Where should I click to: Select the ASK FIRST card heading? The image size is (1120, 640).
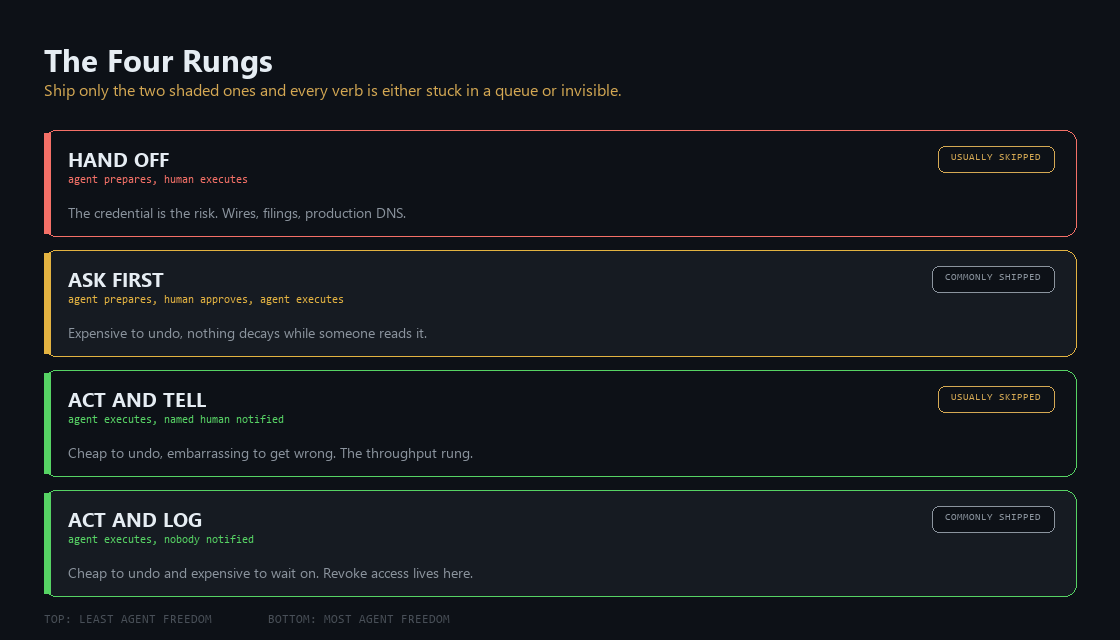(116, 280)
